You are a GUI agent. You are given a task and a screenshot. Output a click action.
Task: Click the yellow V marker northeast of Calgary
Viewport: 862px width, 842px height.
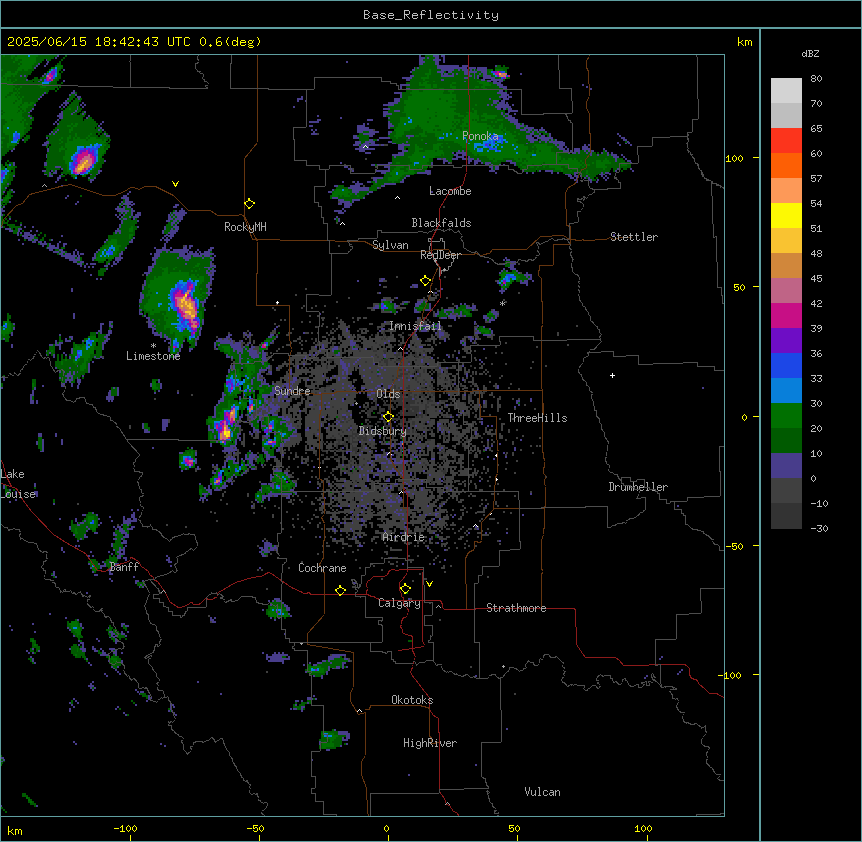point(429,584)
